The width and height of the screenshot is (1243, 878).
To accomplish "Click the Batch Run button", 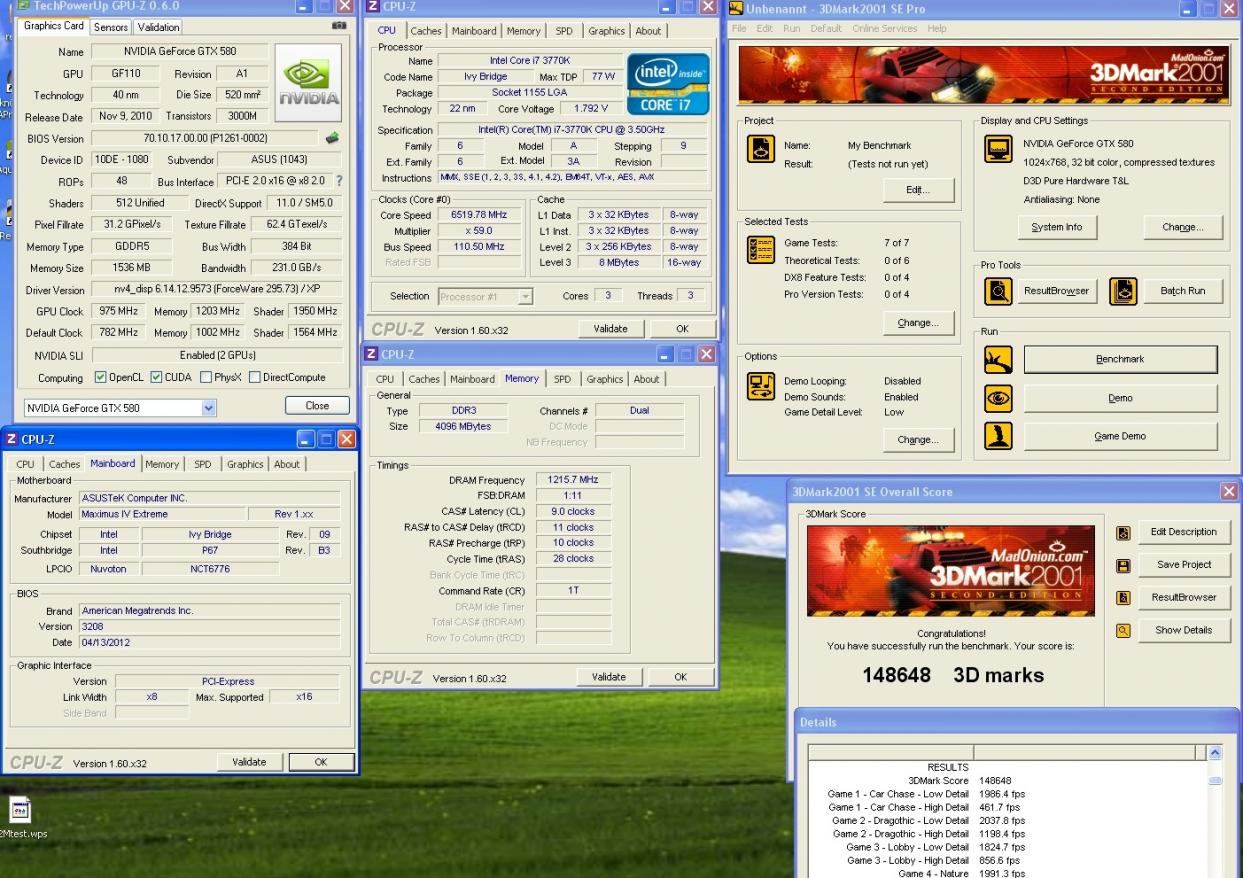I will [x=1183, y=291].
